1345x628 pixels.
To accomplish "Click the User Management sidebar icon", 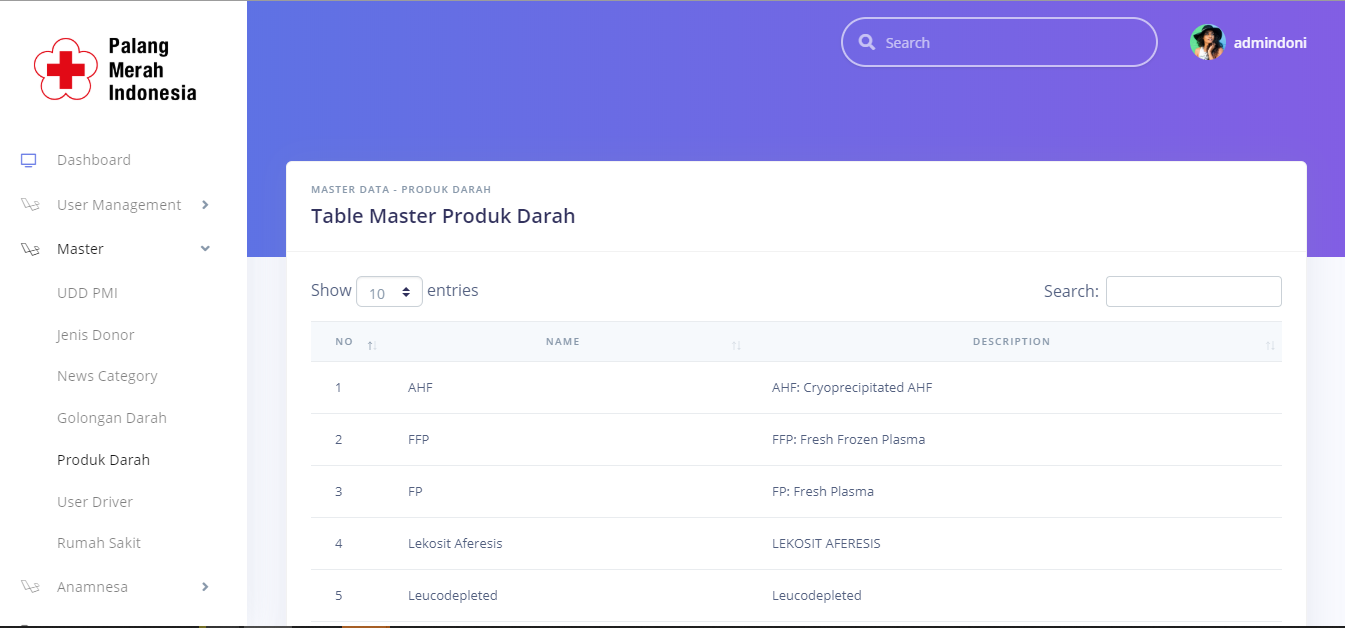I will 30,205.
